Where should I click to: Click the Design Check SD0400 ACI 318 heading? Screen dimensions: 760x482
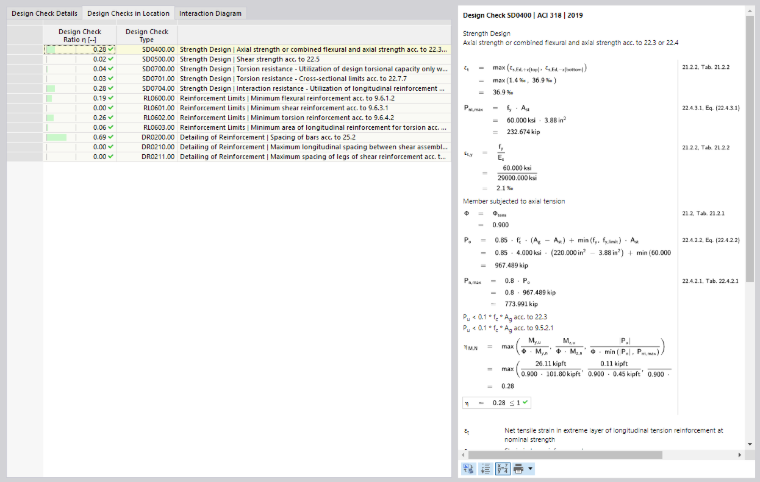click(x=523, y=16)
